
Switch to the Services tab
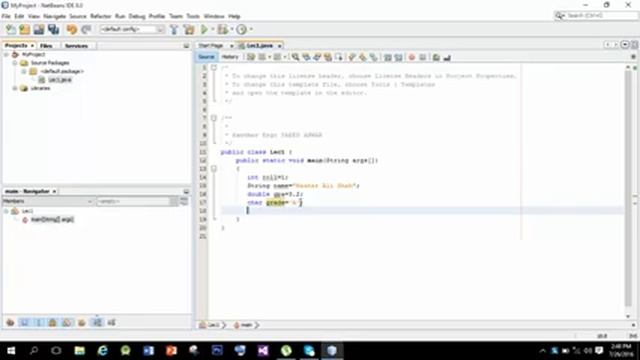pyautogui.click(x=76, y=46)
